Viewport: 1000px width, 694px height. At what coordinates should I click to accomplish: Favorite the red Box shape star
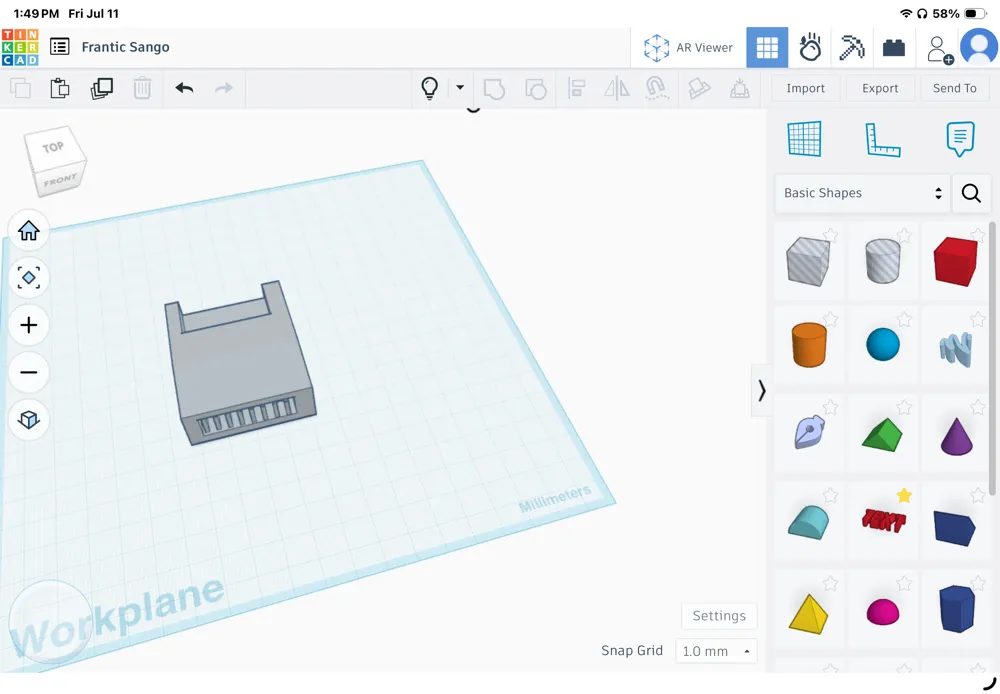click(x=978, y=235)
